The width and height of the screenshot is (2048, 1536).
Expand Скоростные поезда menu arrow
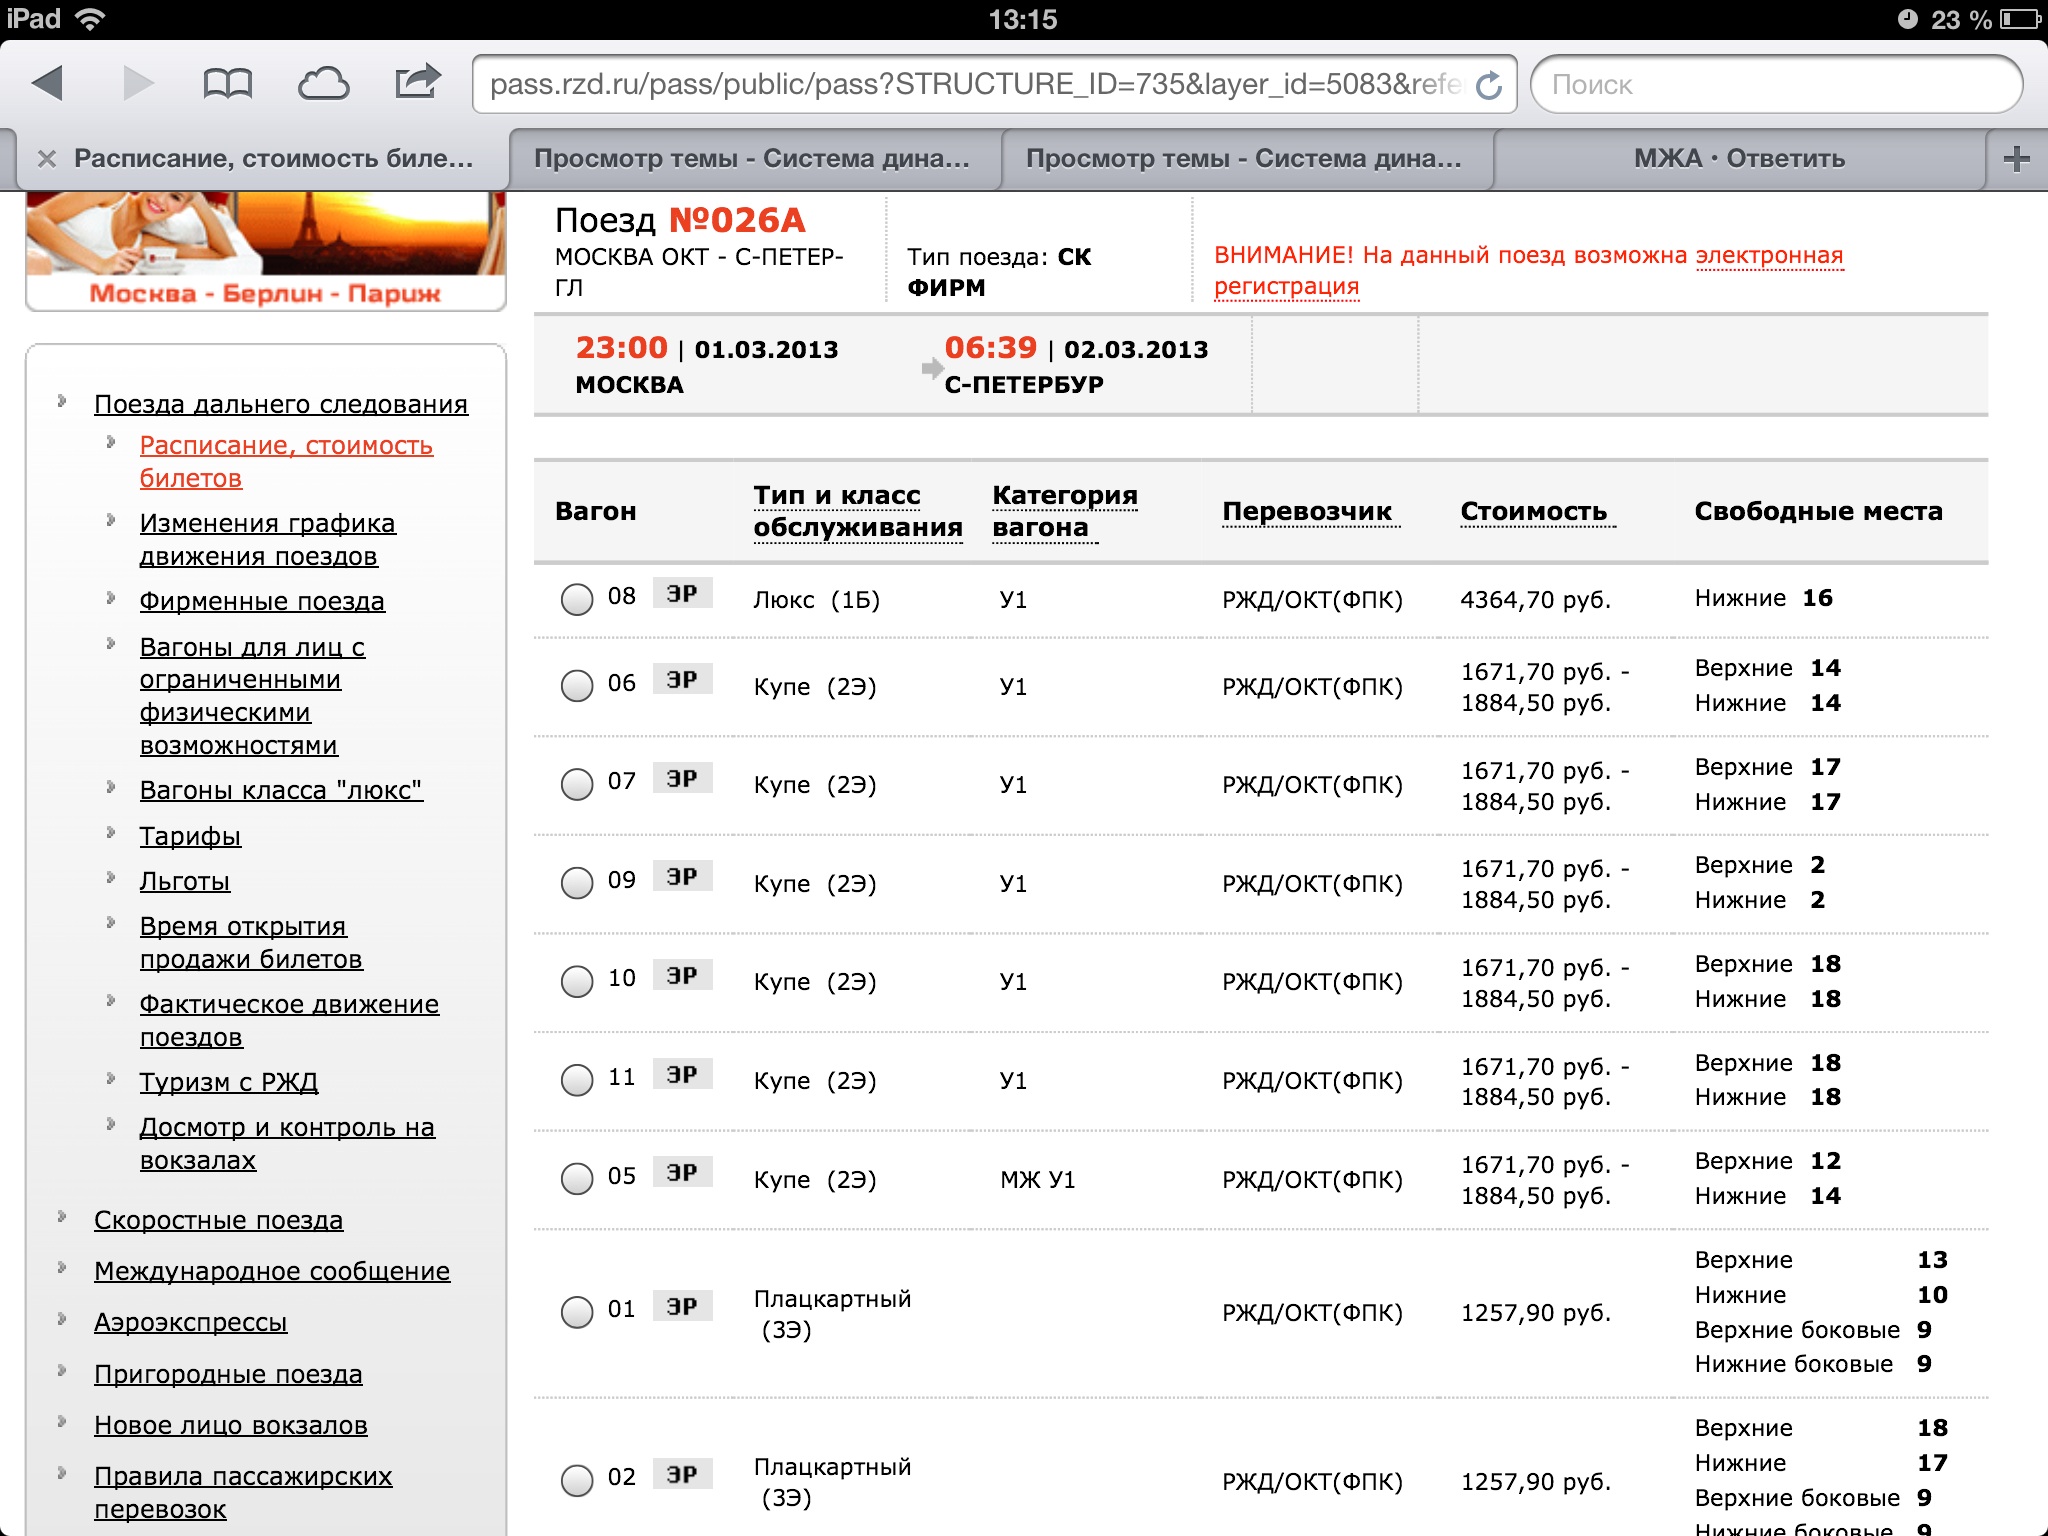[62, 1217]
